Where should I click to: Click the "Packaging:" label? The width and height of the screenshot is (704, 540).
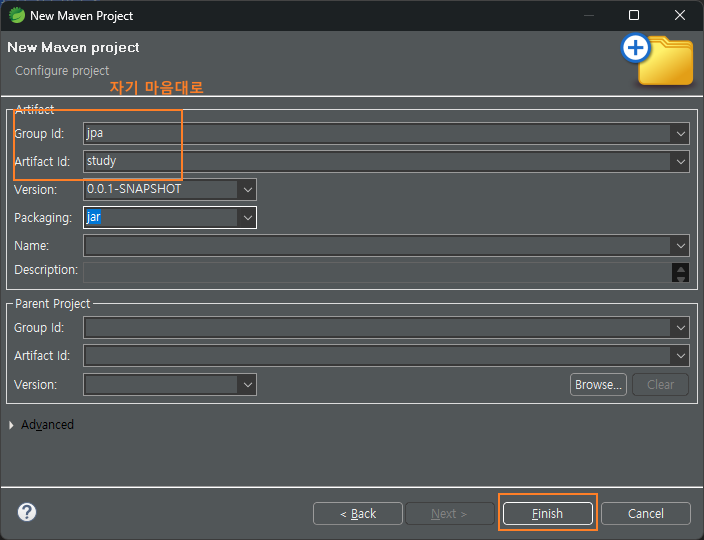43,218
